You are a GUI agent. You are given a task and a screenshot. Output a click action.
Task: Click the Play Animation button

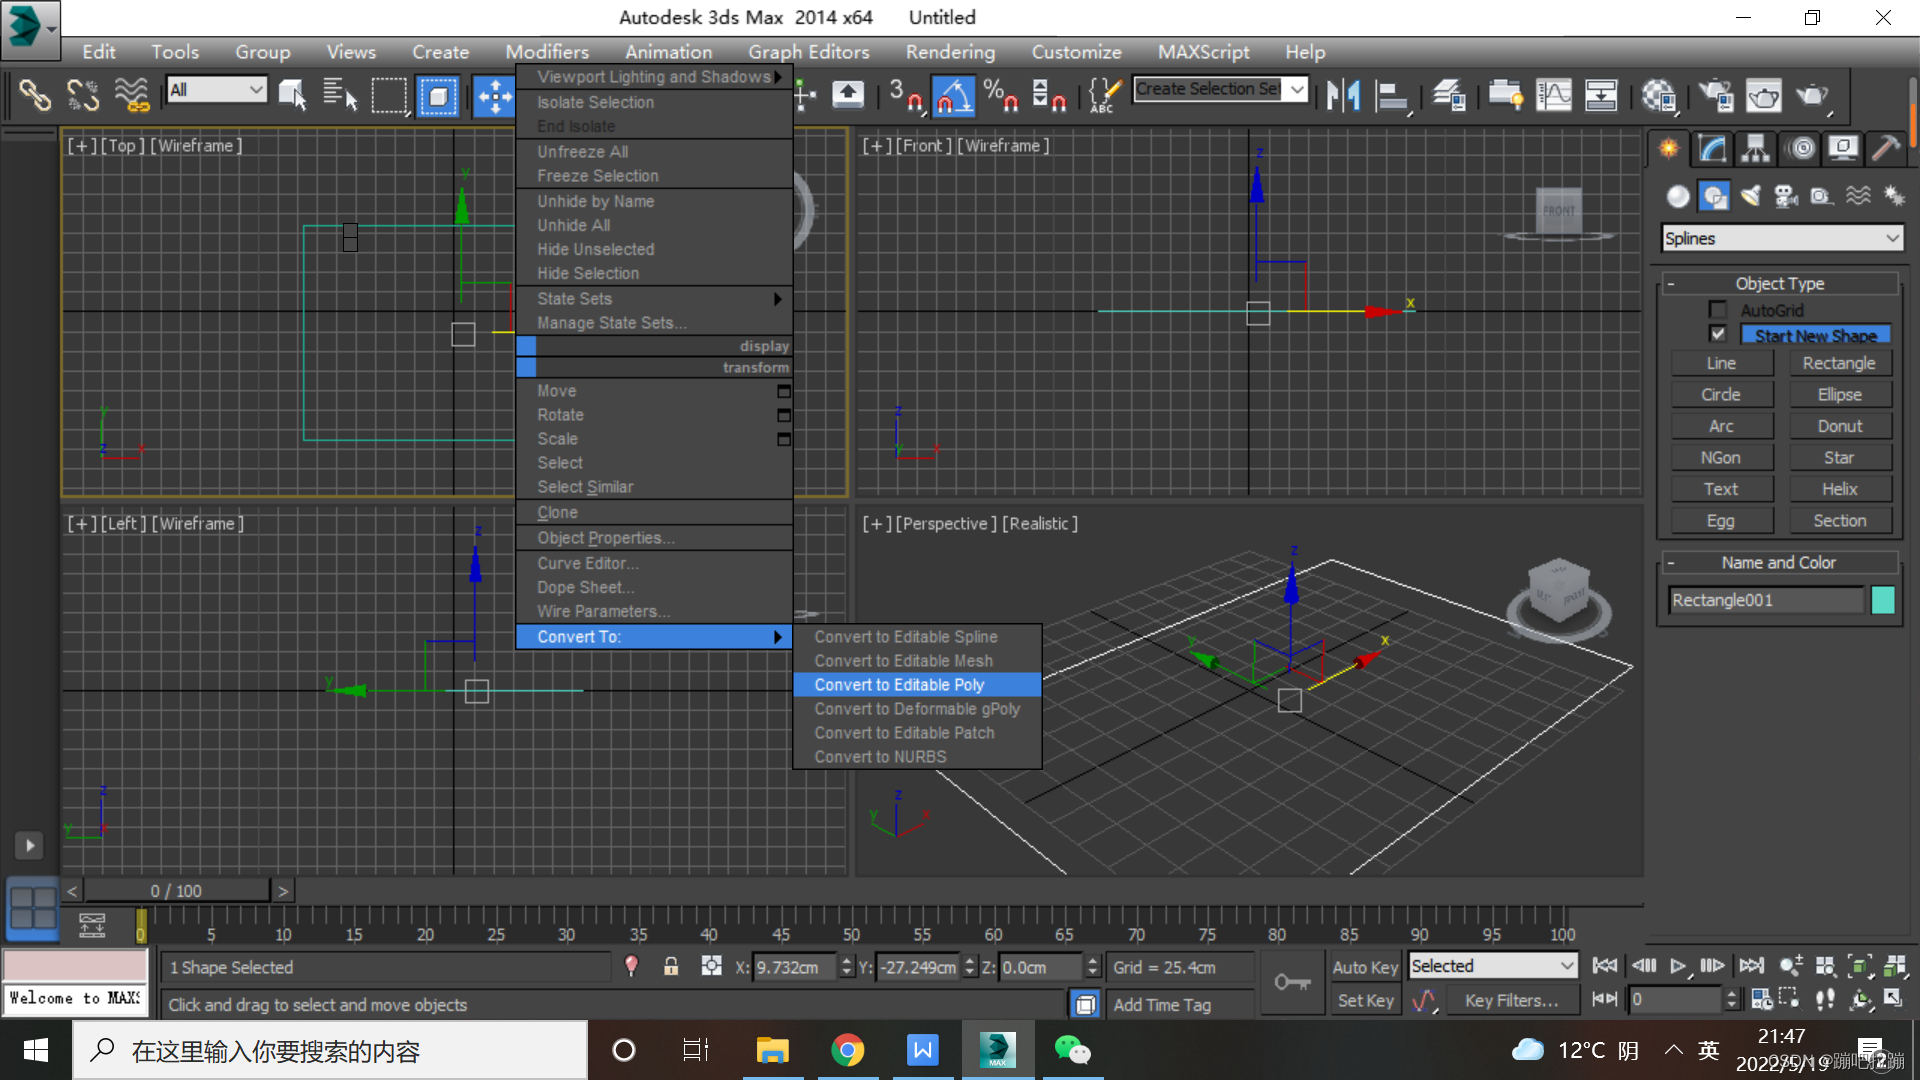(x=1678, y=966)
